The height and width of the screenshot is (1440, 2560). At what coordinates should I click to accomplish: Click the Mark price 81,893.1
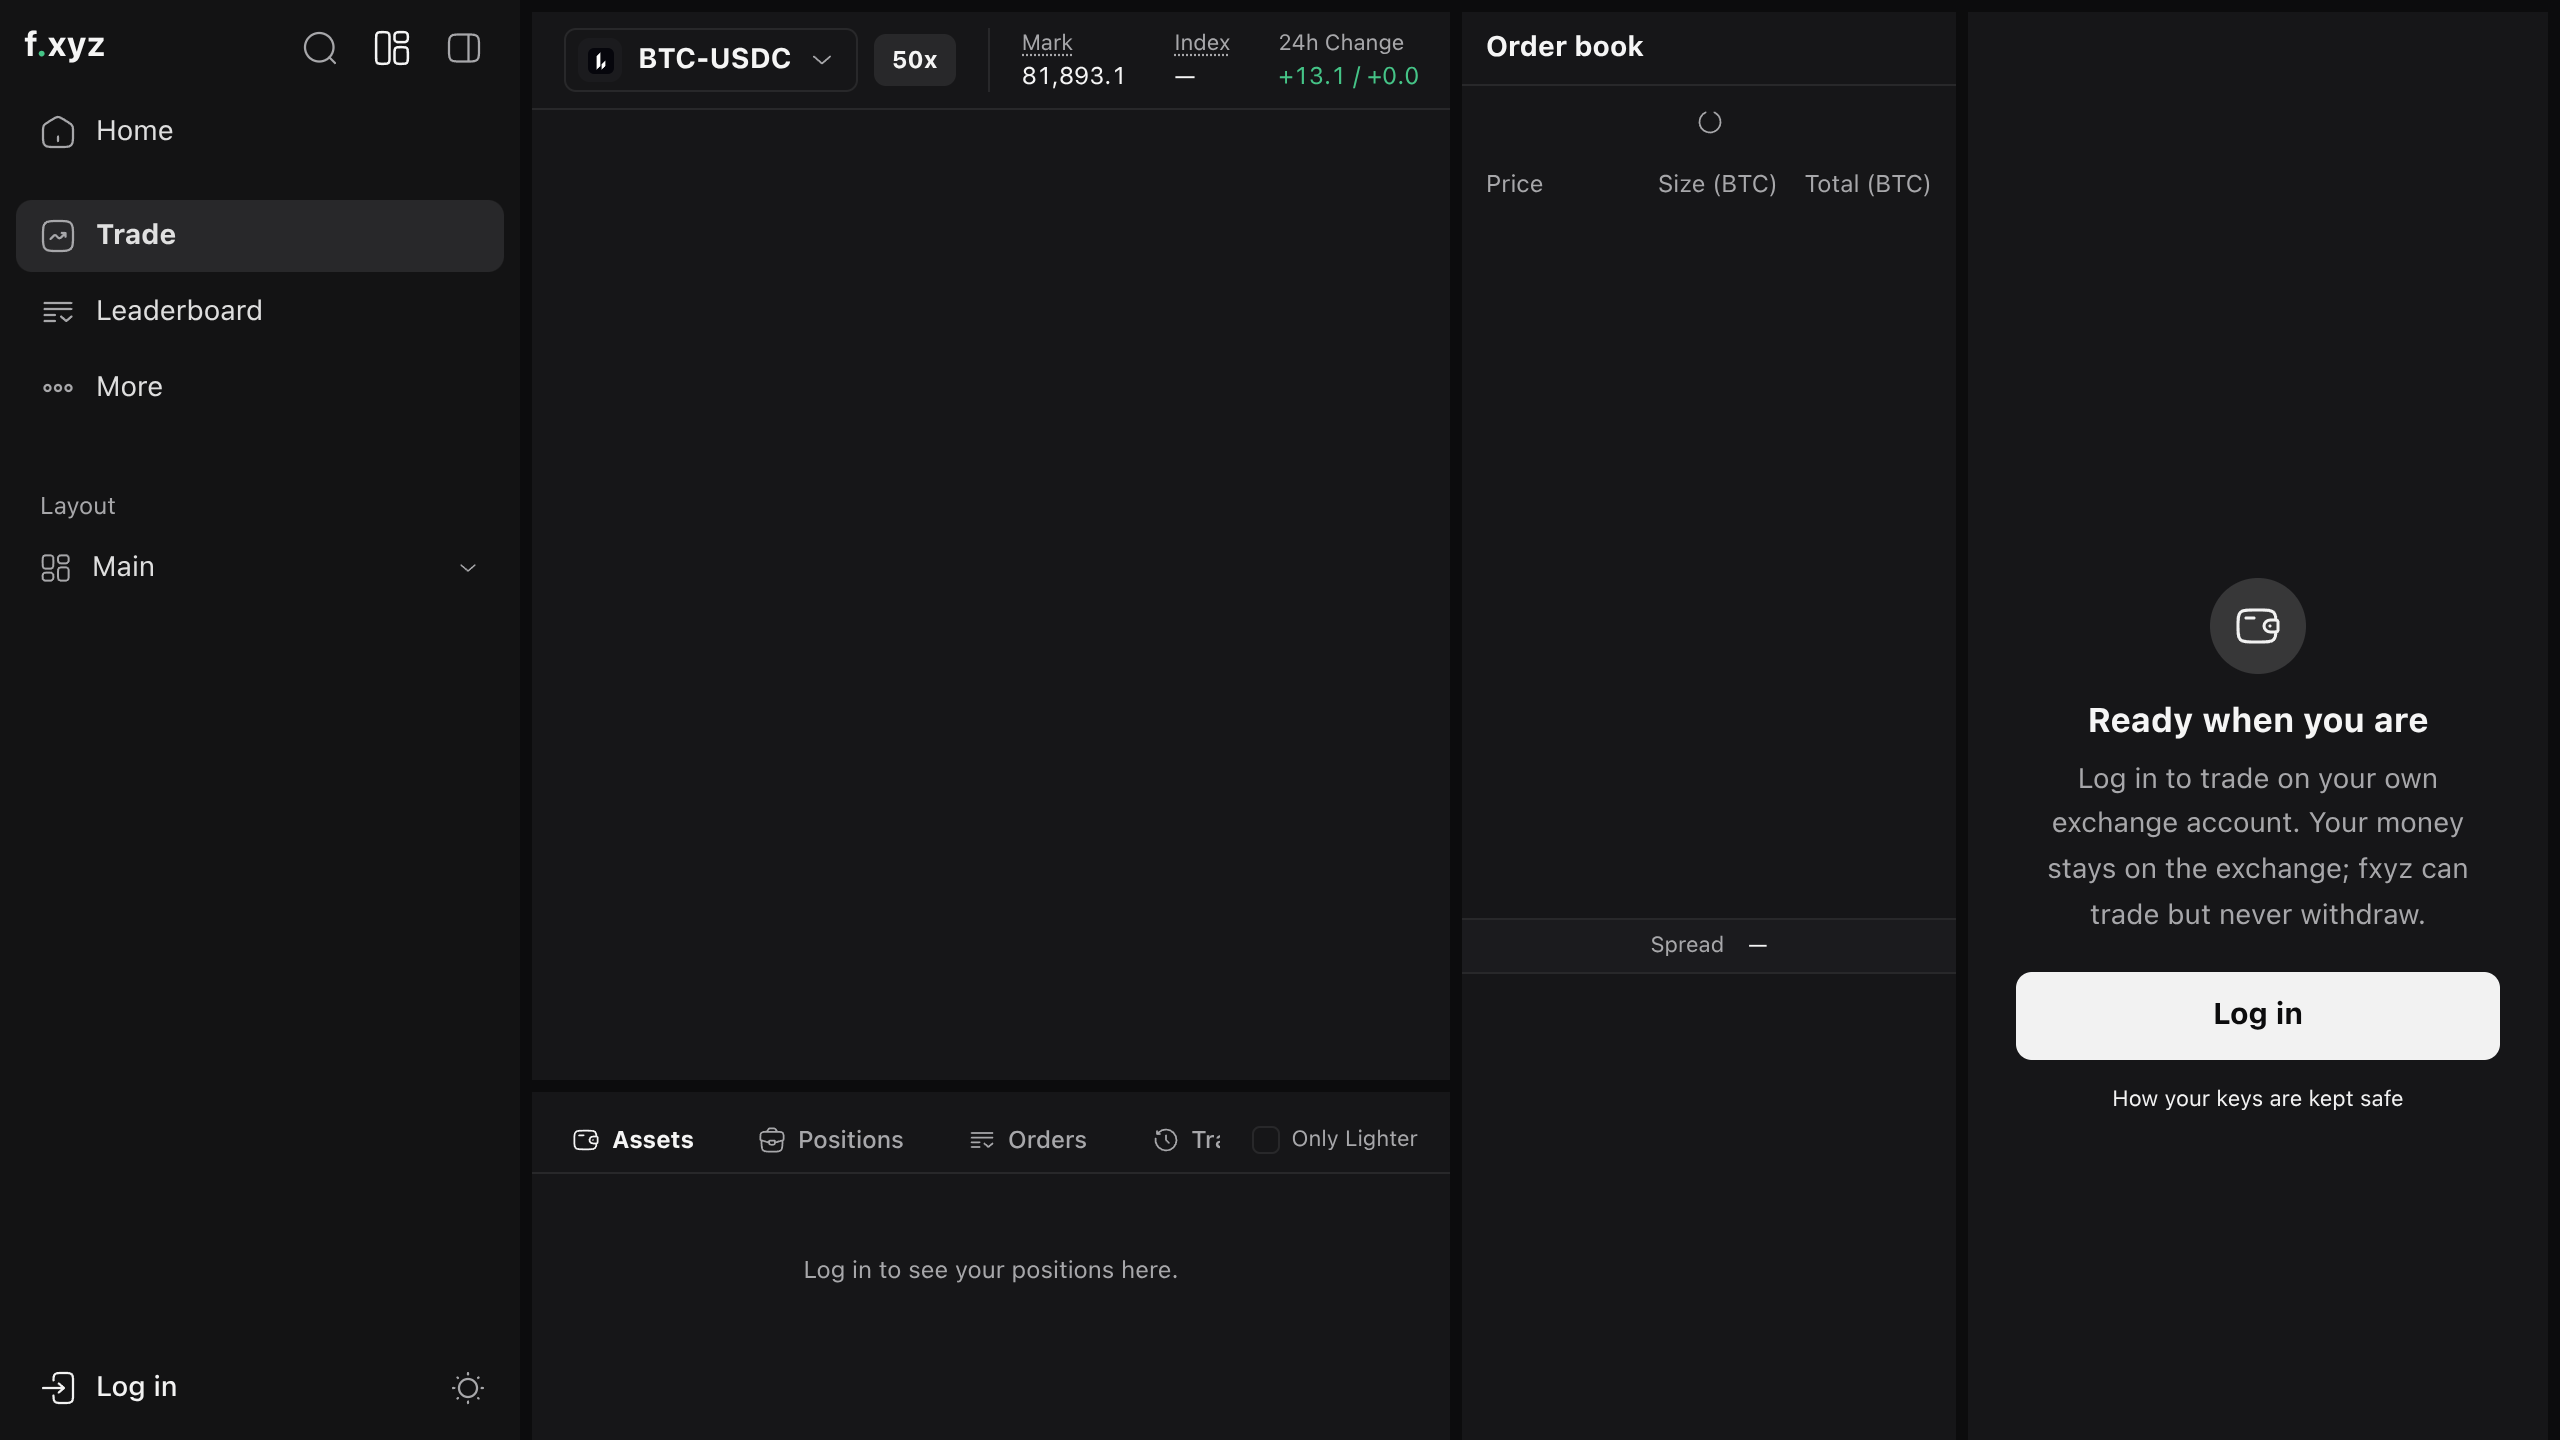1073,76
